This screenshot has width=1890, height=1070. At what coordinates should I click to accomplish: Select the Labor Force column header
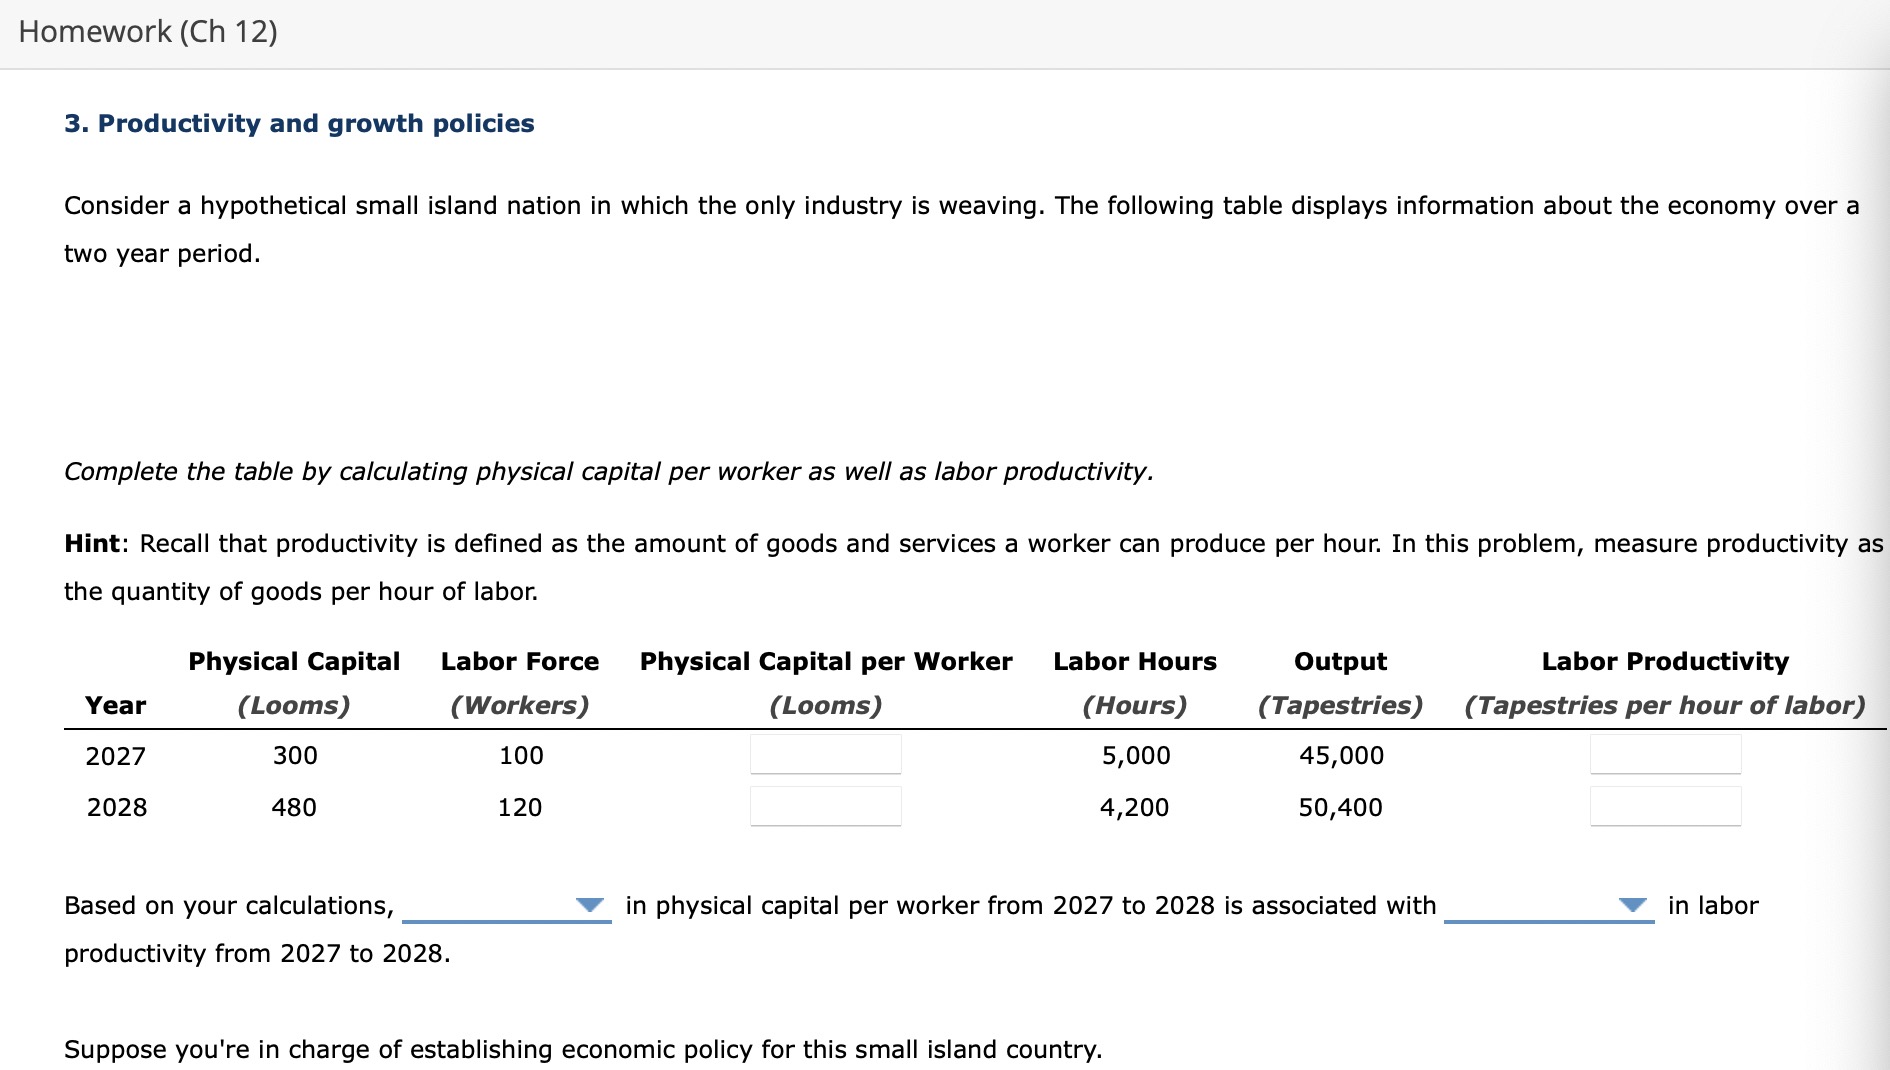click(x=519, y=661)
